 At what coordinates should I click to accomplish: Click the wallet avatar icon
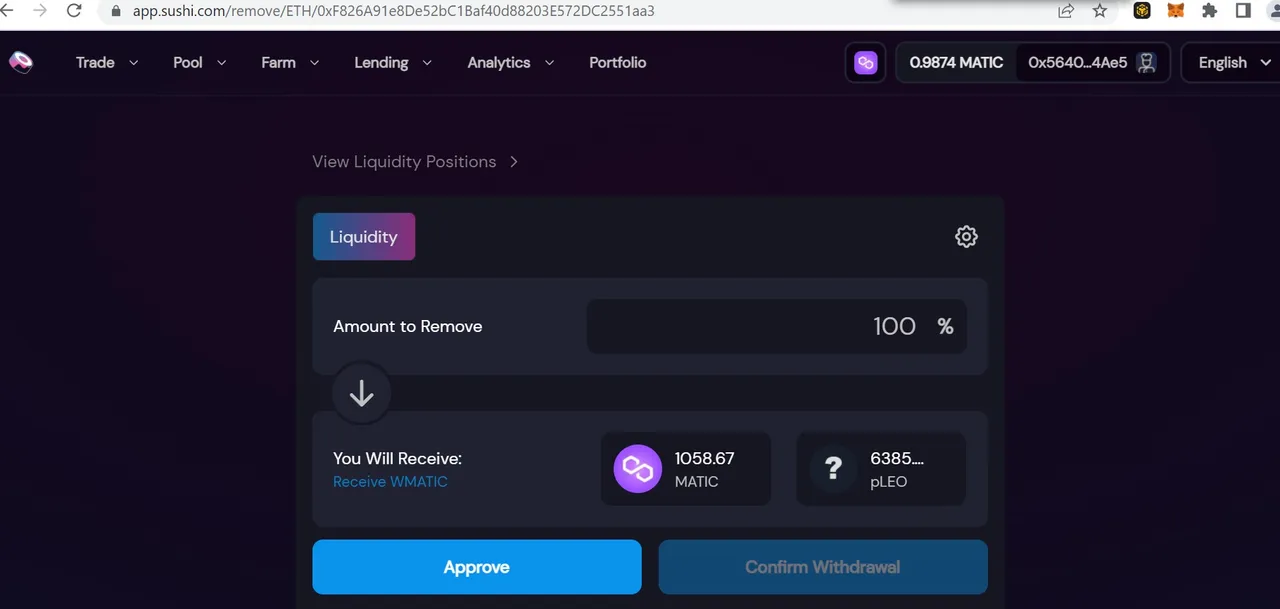pyautogui.click(x=1147, y=62)
